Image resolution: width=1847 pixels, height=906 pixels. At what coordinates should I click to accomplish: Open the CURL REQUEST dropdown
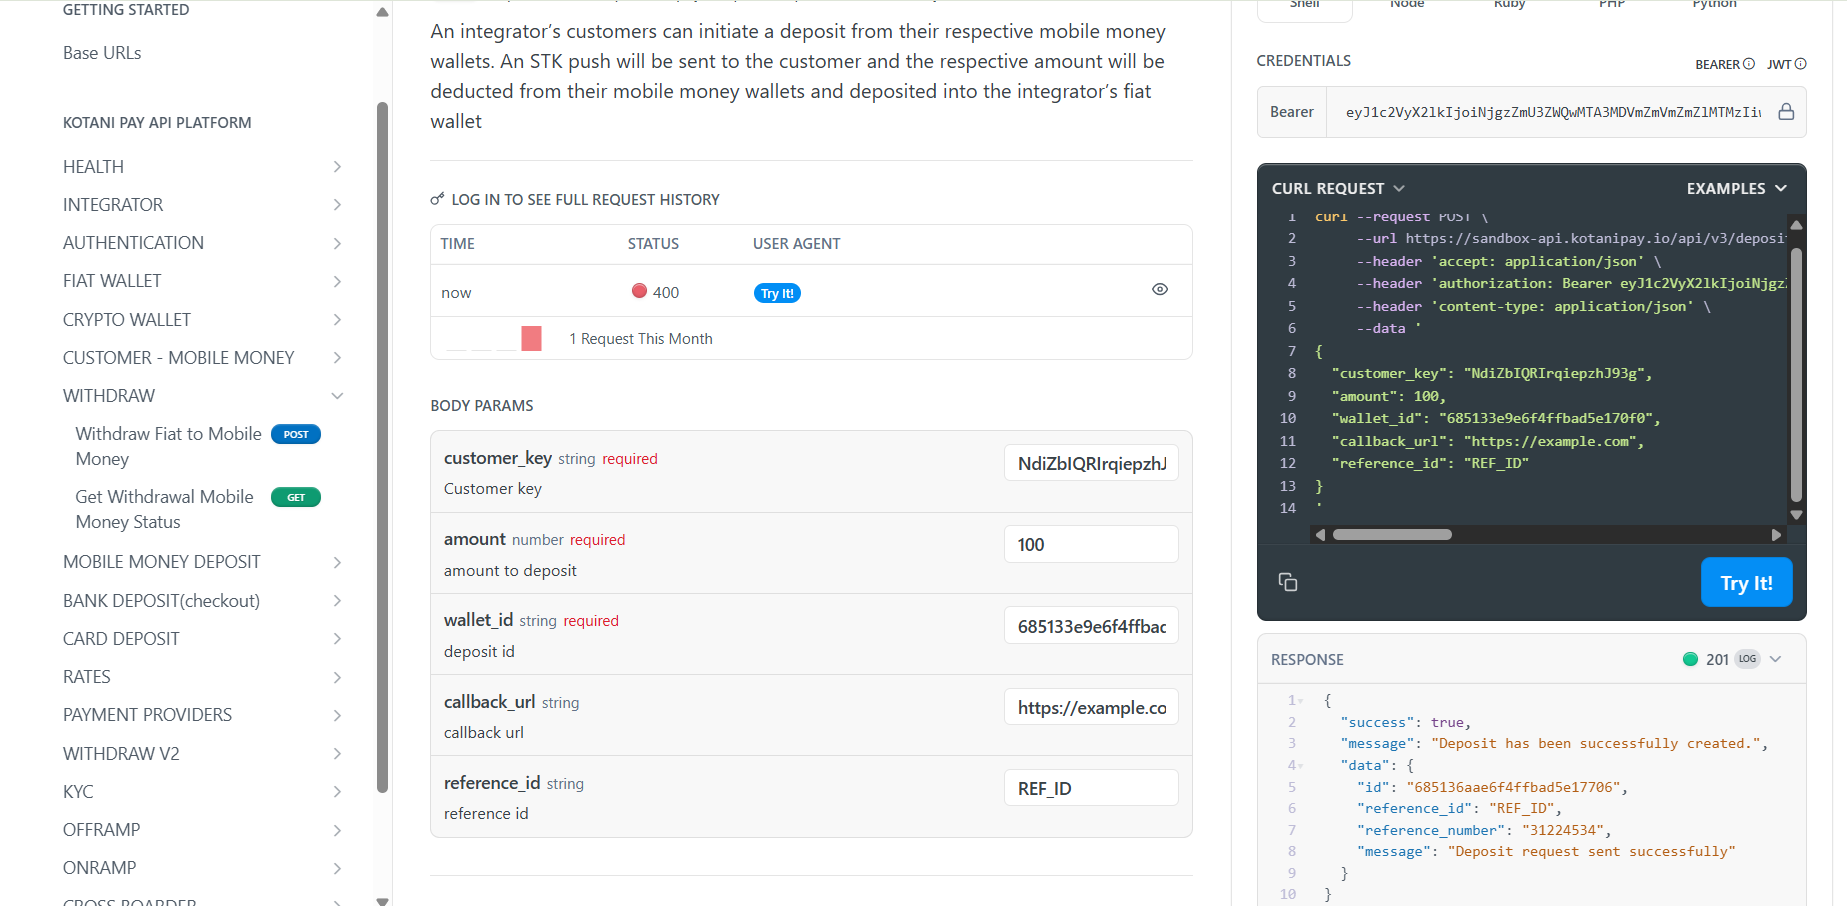(x=1338, y=188)
